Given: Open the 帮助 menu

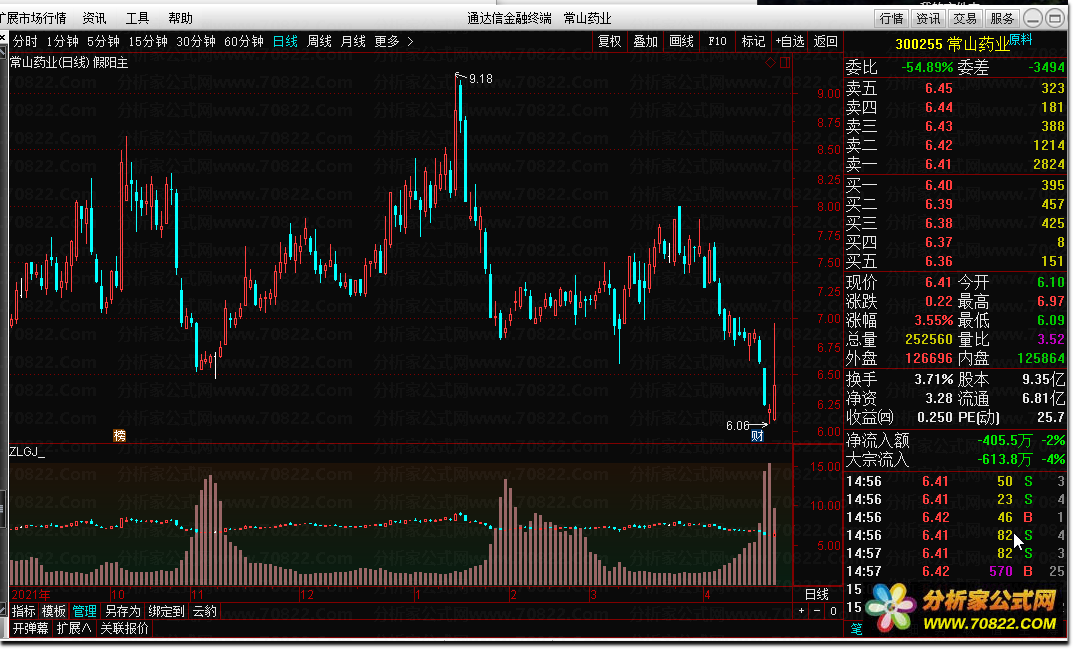Looking at the screenshot, I should click(x=180, y=18).
